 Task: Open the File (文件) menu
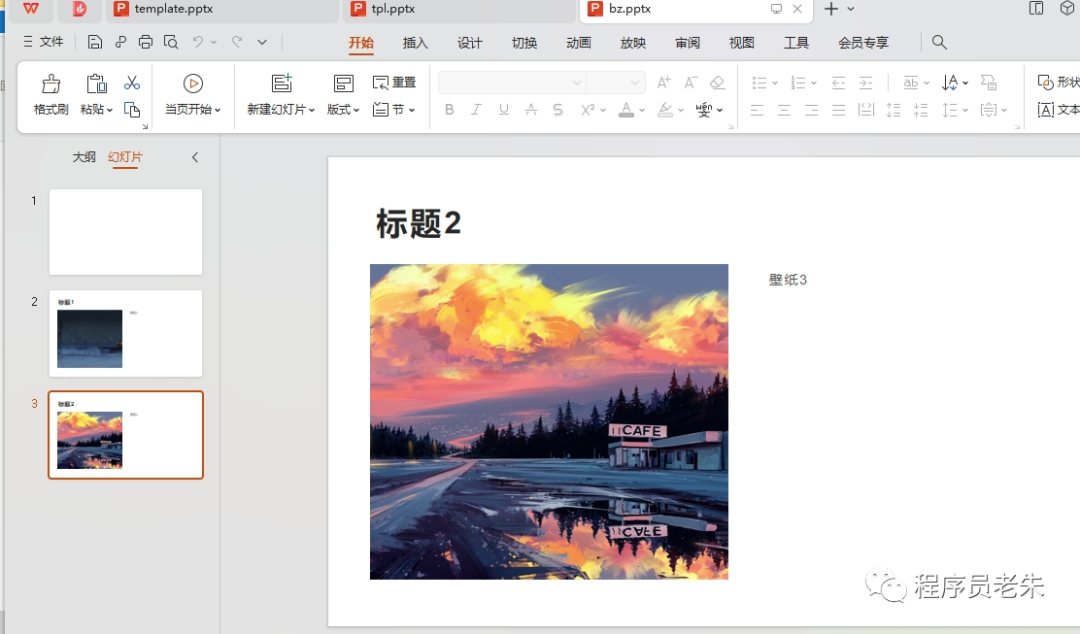[43, 42]
